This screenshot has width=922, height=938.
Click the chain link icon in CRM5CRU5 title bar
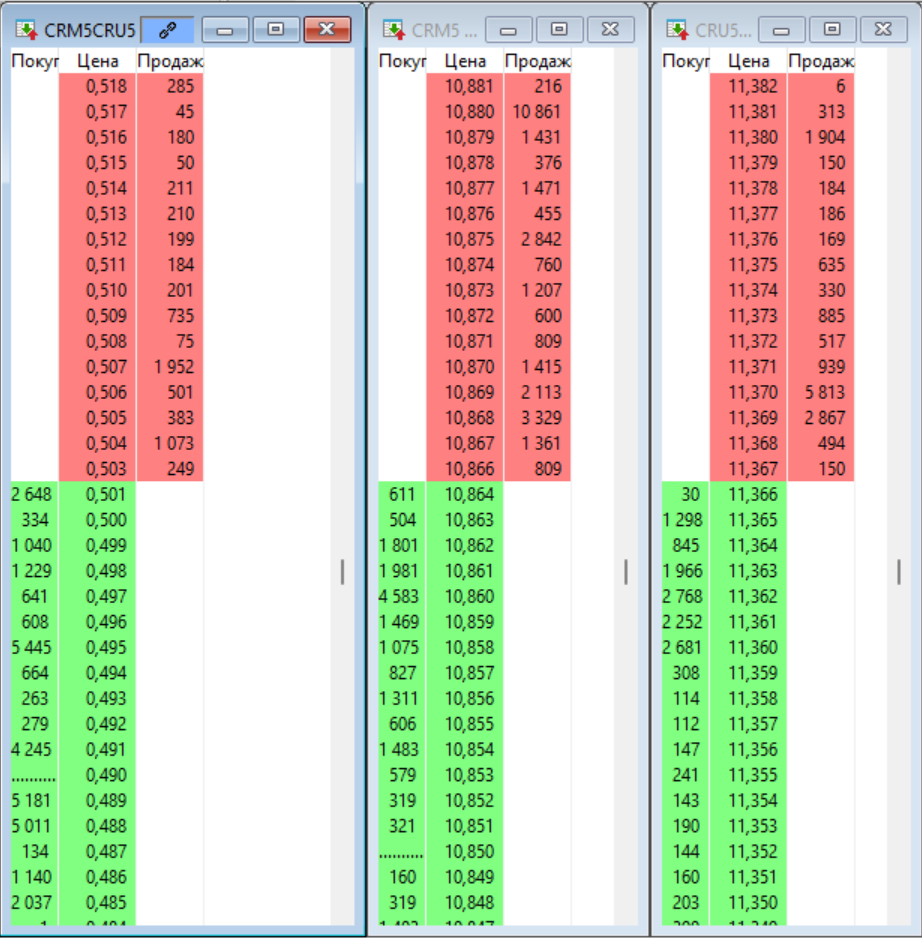[x=167, y=30]
